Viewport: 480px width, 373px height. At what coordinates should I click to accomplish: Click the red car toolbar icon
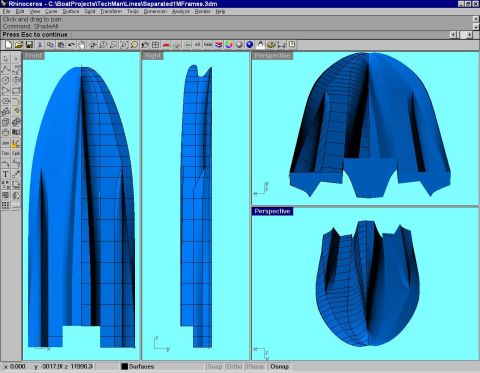pos(166,45)
